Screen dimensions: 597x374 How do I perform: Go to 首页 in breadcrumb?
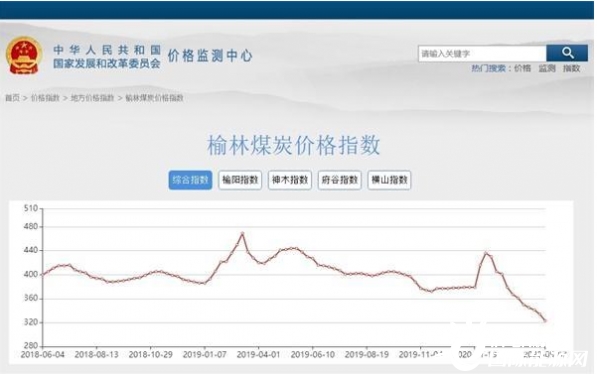[x=12, y=98]
